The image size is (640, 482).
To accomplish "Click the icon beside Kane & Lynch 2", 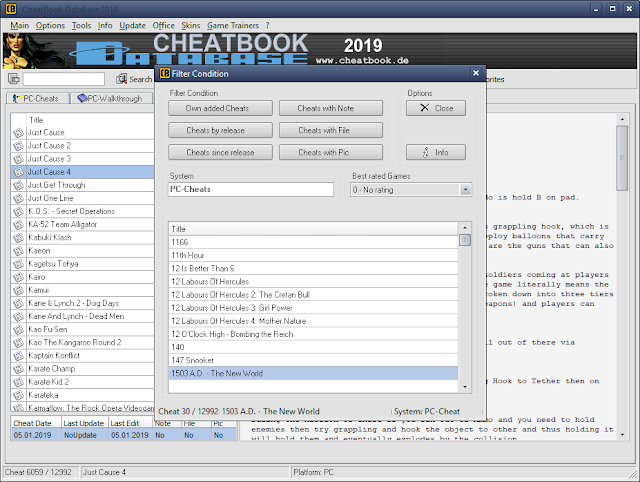I will [x=18, y=303].
